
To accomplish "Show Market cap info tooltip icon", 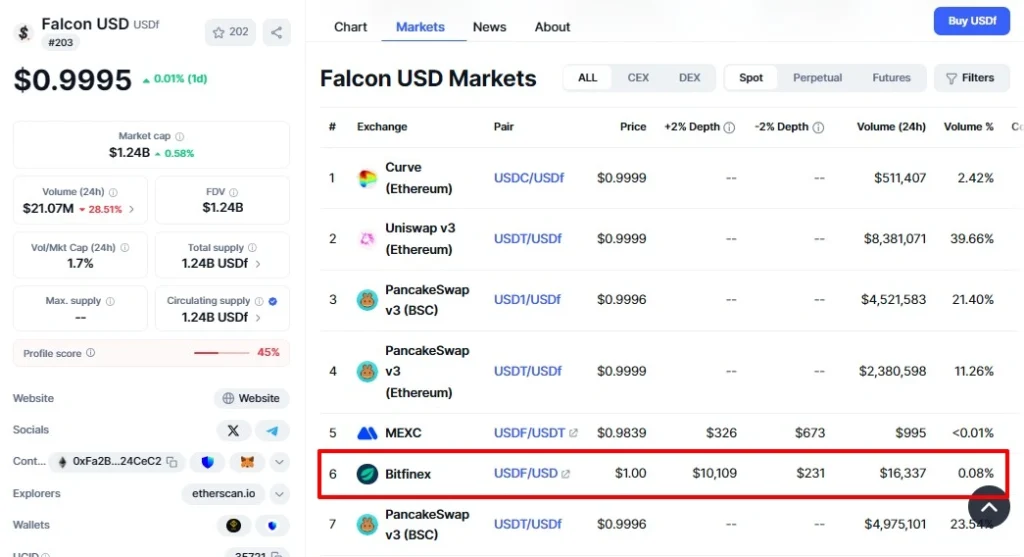I will click(x=180, y=136).
